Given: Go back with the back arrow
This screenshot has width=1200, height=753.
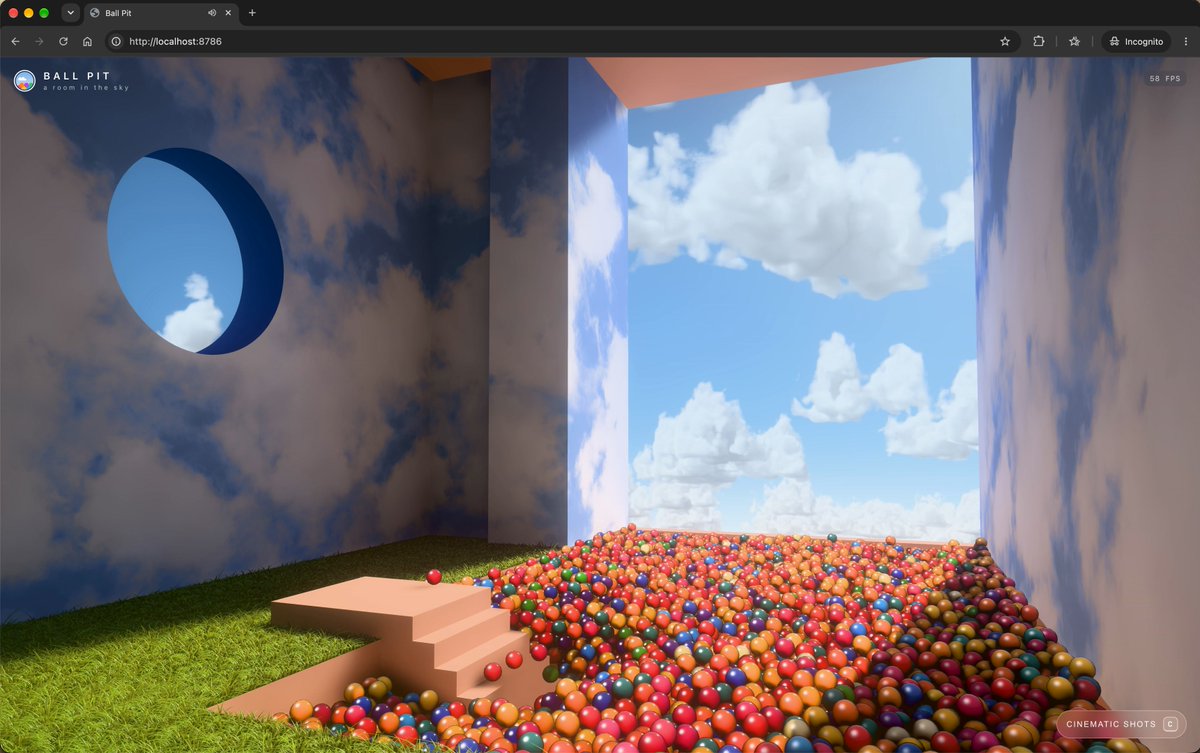Looking at the screenshot, I should coord(15,41).
